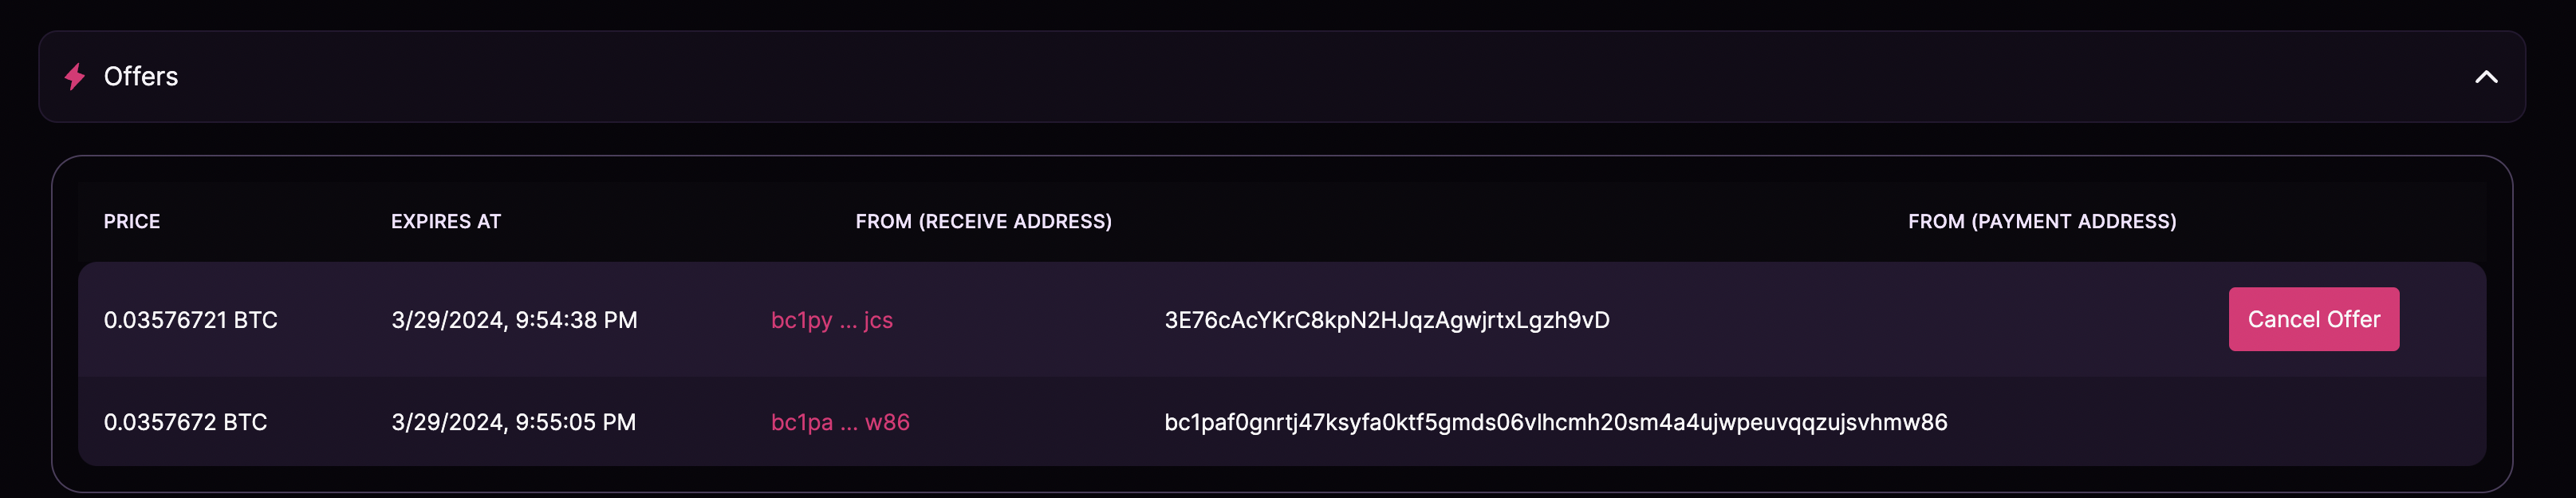Click the payment address starting with 3E76cAc
Viewport: 2576px width, 498px height.
click(x=1386, y=320)
